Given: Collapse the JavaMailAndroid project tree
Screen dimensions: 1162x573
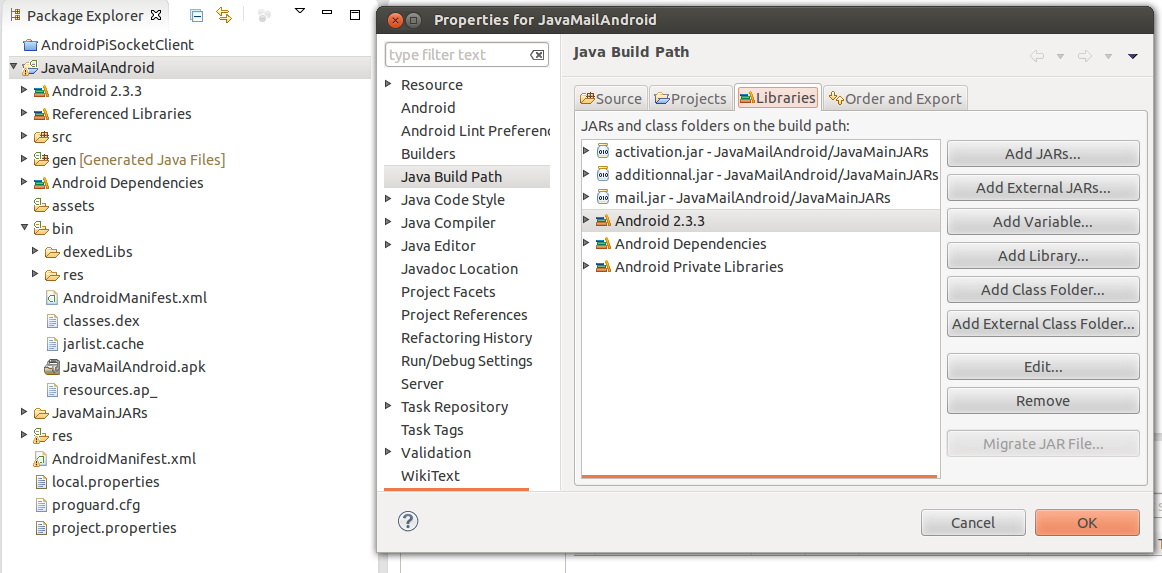Looking at the screenshot, I should 13,68.
